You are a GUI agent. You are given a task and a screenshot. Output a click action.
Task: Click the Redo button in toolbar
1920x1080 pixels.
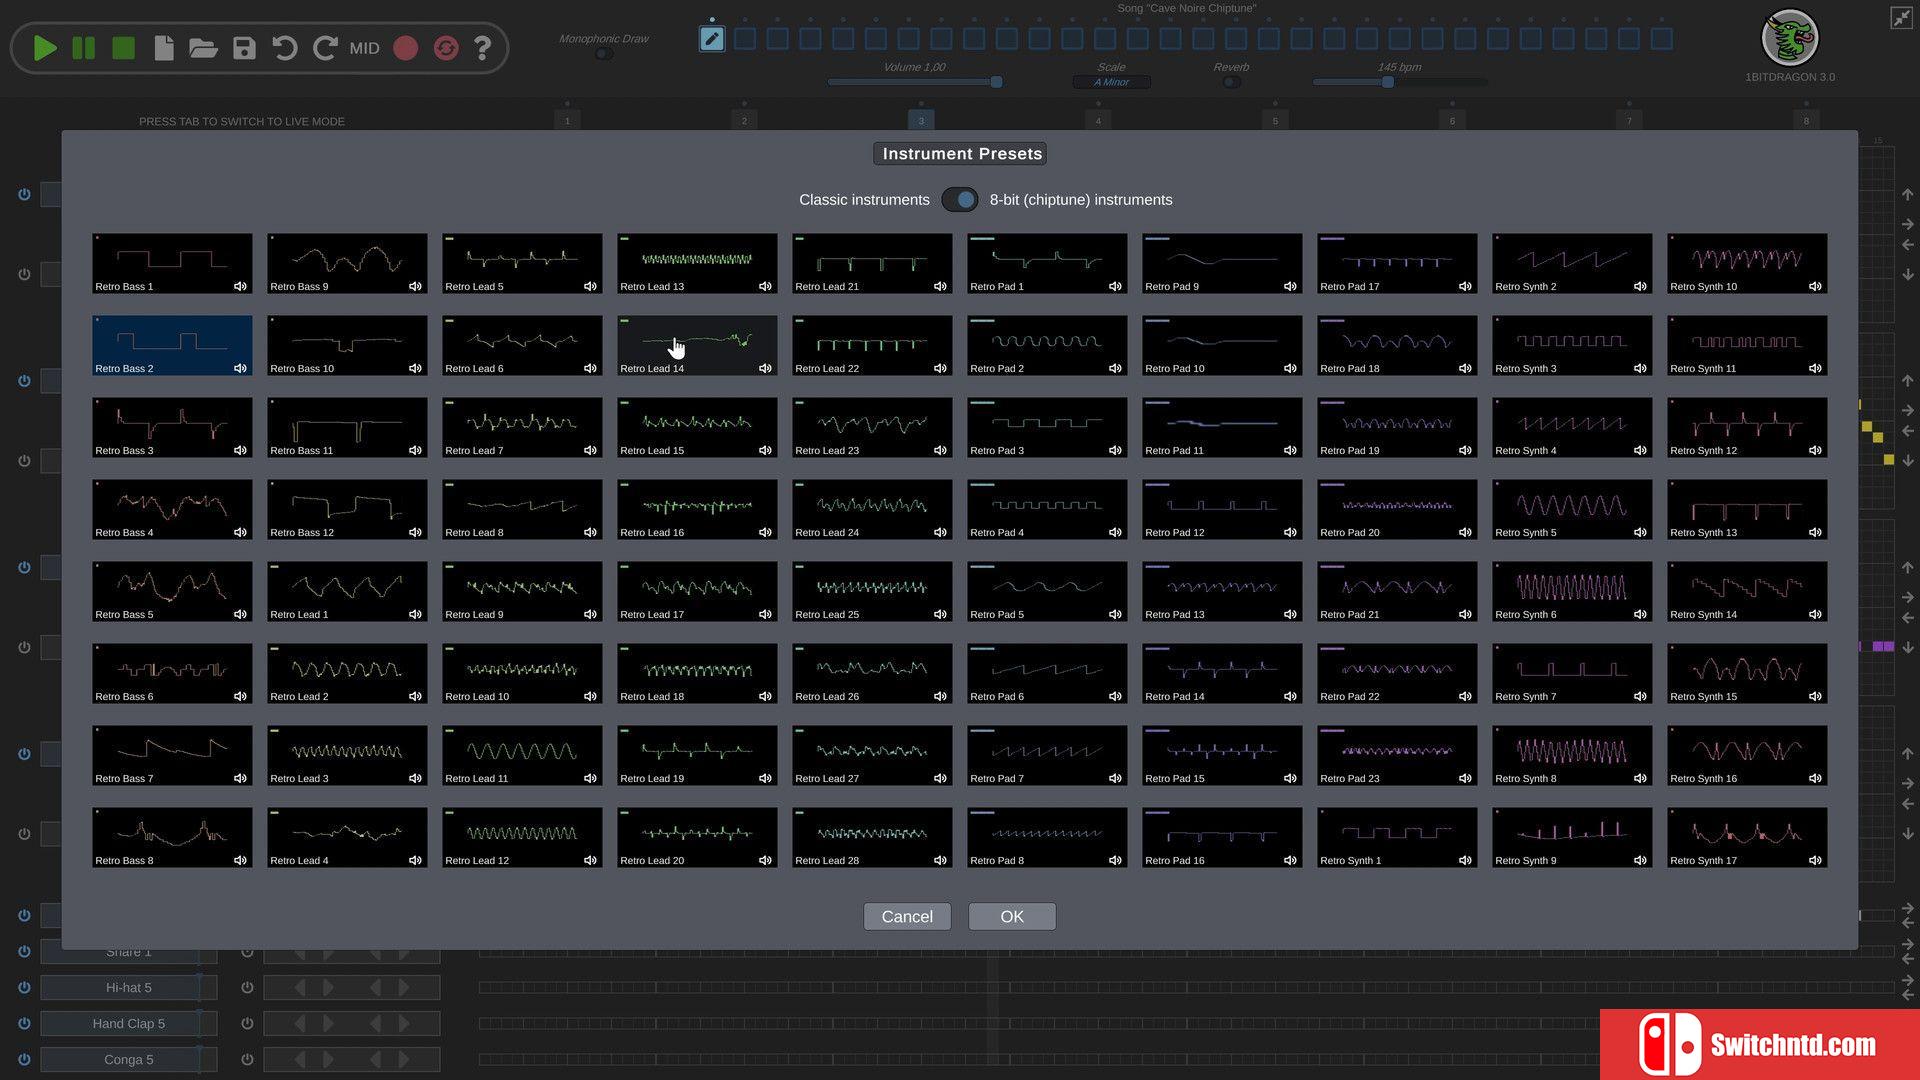pyautogui.click(x=324, y=47)
